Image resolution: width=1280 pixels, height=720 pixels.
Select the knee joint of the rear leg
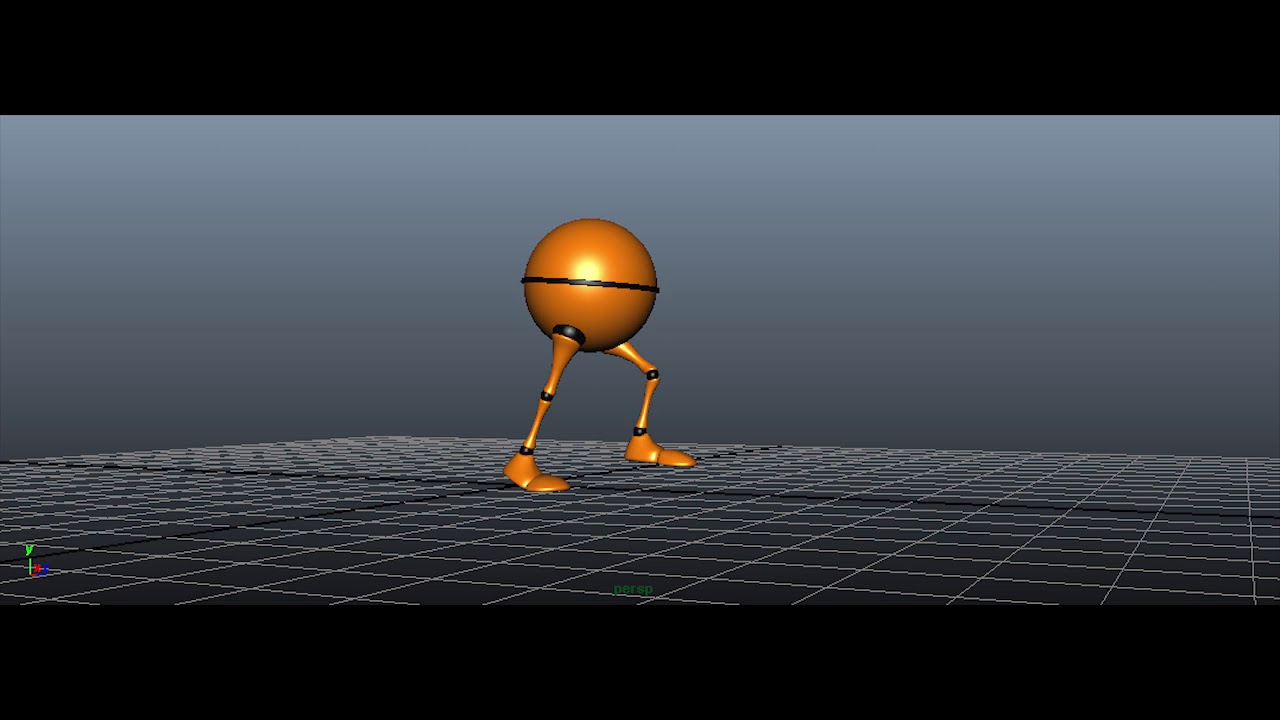(652, 375)
